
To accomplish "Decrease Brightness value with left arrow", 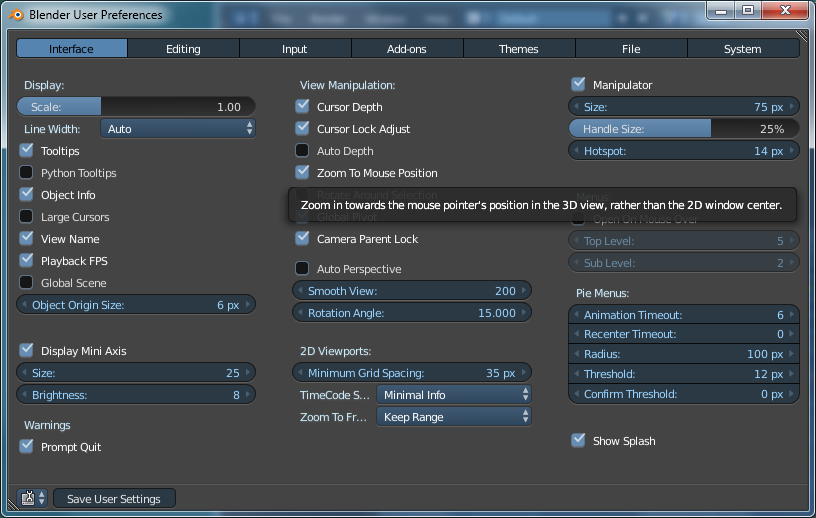I will 24,395.
